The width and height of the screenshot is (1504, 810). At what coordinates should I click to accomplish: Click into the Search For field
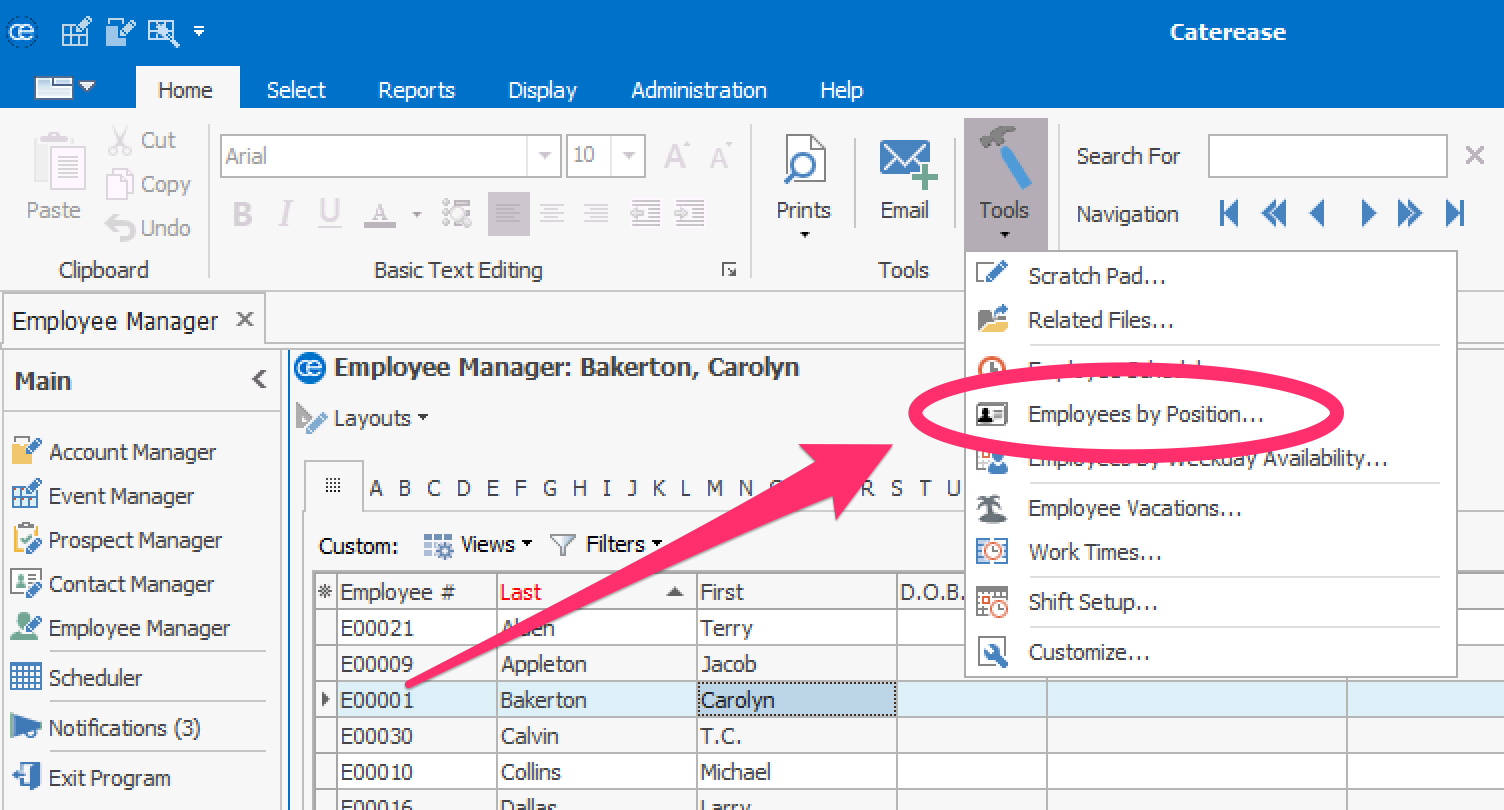click(1327, 156)
